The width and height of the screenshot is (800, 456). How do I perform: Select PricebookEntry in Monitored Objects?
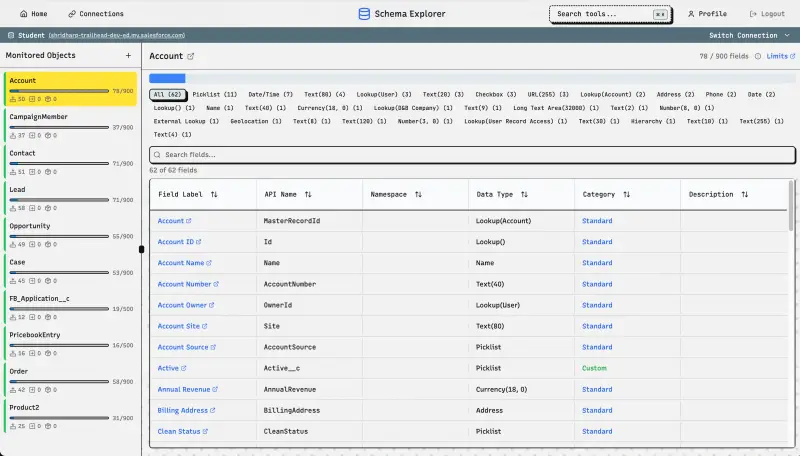tap(70, 343)
